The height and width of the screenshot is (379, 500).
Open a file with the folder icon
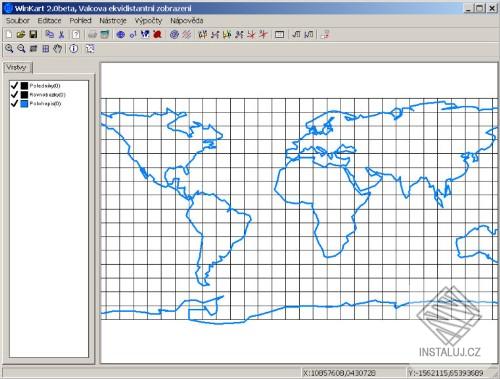click(x=21, y=34)
